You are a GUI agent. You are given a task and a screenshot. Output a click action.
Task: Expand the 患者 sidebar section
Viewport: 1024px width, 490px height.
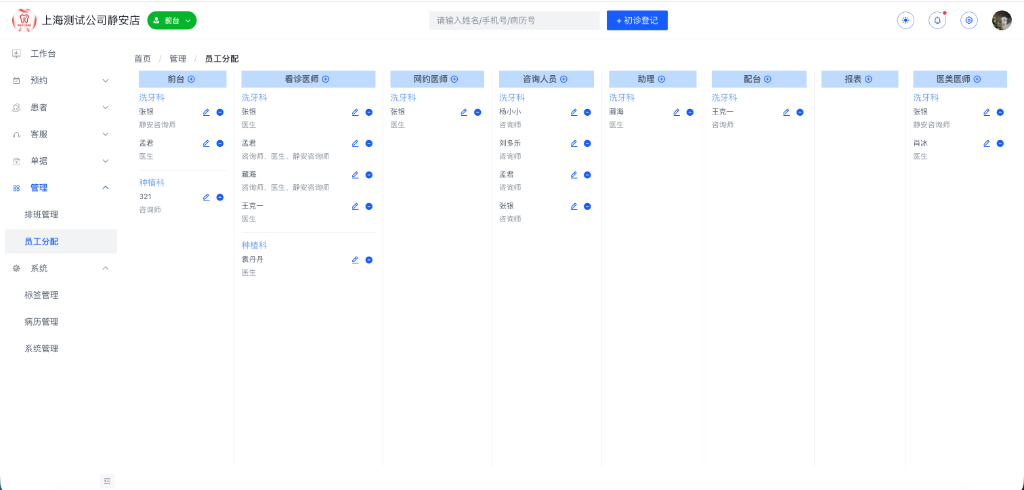pyautogui.click(x=61, y=107)
